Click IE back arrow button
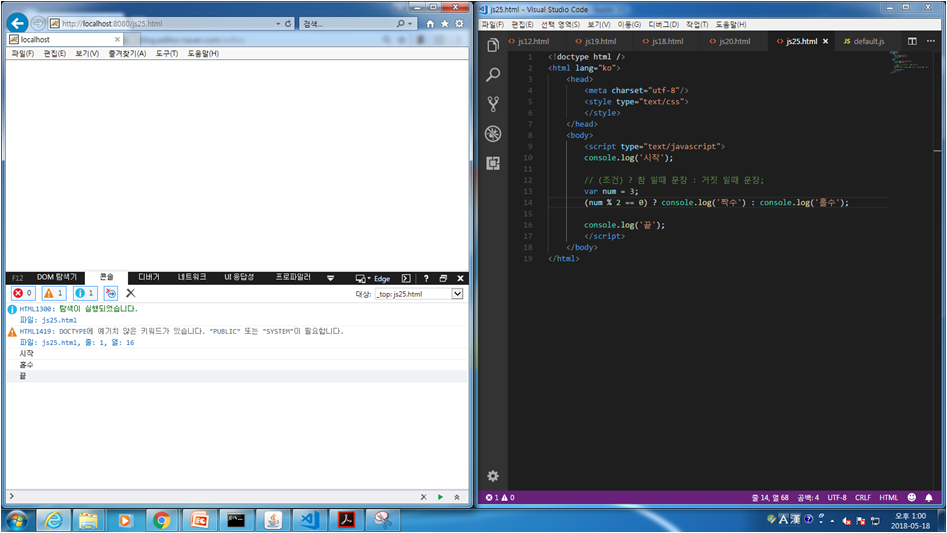The image size is (947, 533). 18,23
